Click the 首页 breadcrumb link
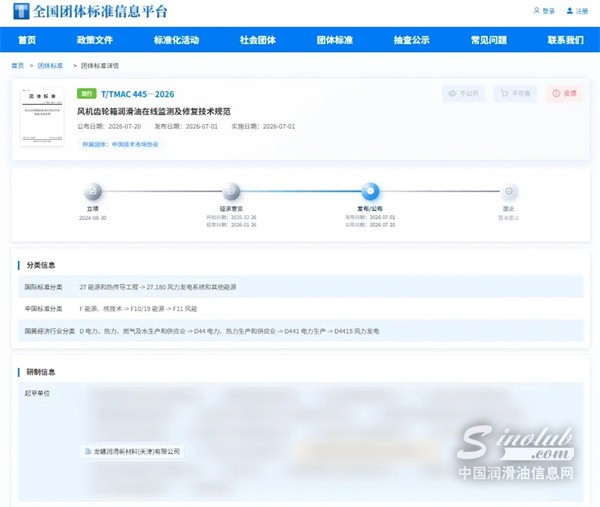This screenshot has width=600, height=507. tap(18, 65)
